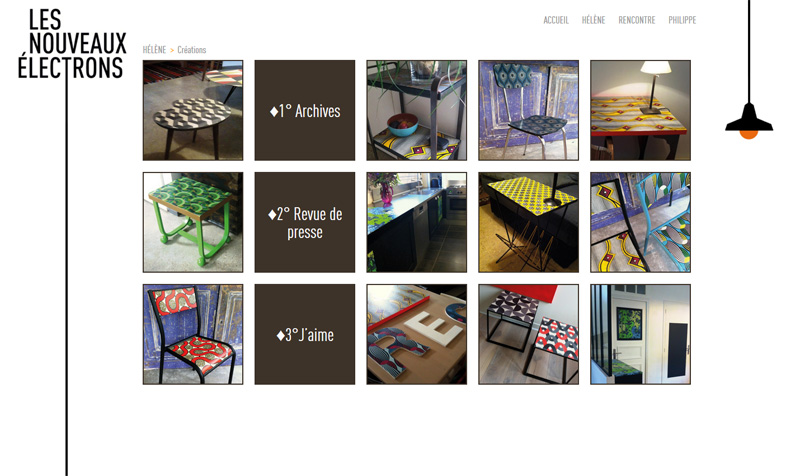
Task: View the table with white lamp photo
Action: [640, 110]
